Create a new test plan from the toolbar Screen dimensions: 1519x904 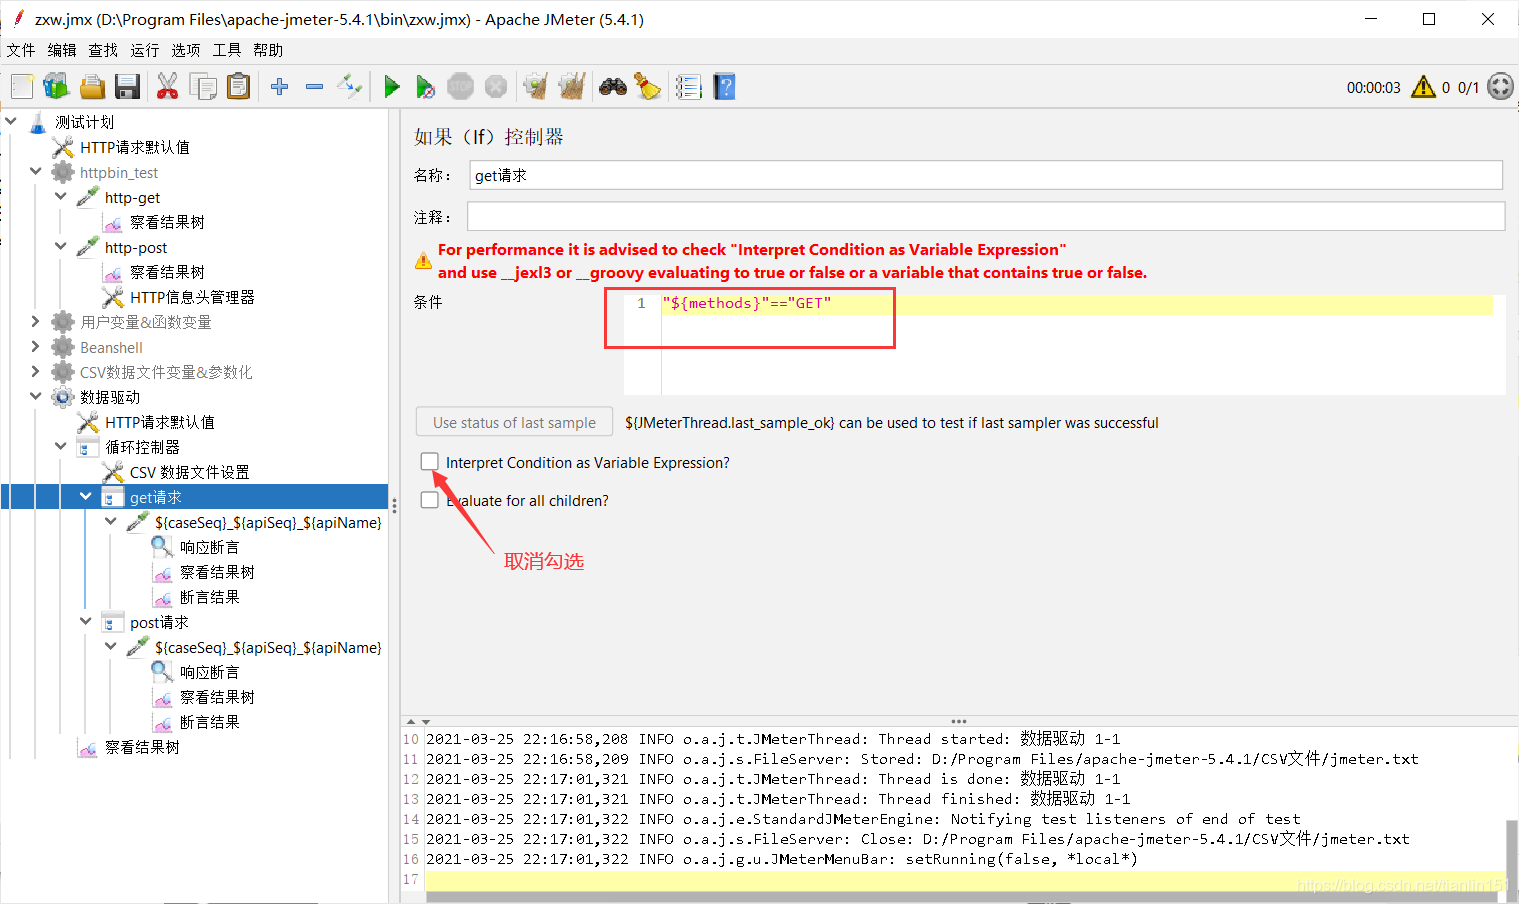pos(22,87)
